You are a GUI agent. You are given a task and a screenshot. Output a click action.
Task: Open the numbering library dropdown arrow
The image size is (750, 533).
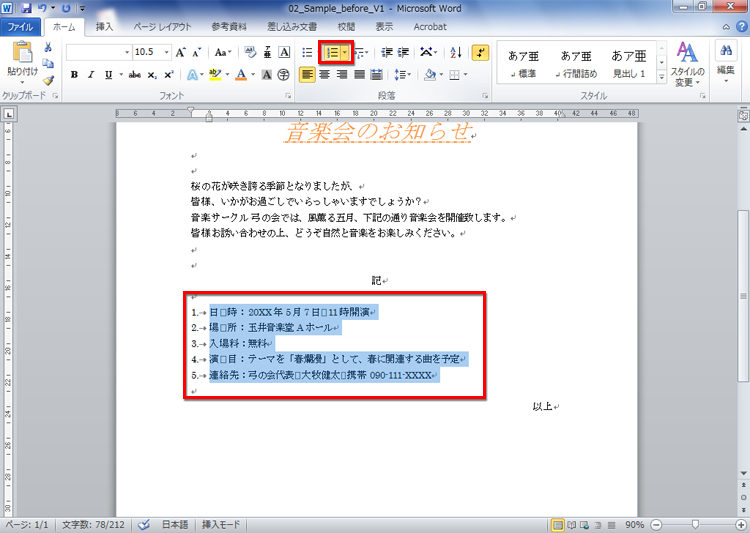point(345,52)
